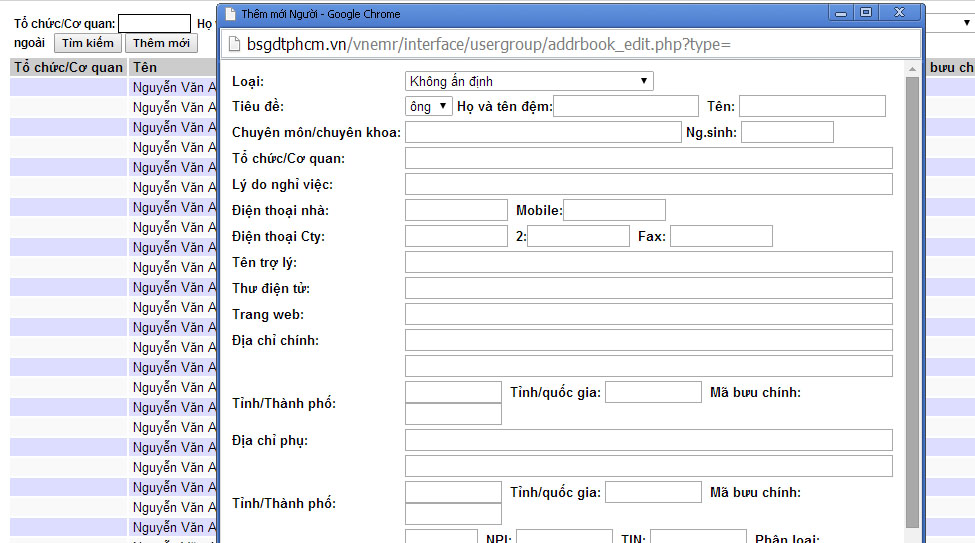
Task: Click Tỉnh/quốc gia field under Địa chỉ phụ
Action: (x=654, y=492)
